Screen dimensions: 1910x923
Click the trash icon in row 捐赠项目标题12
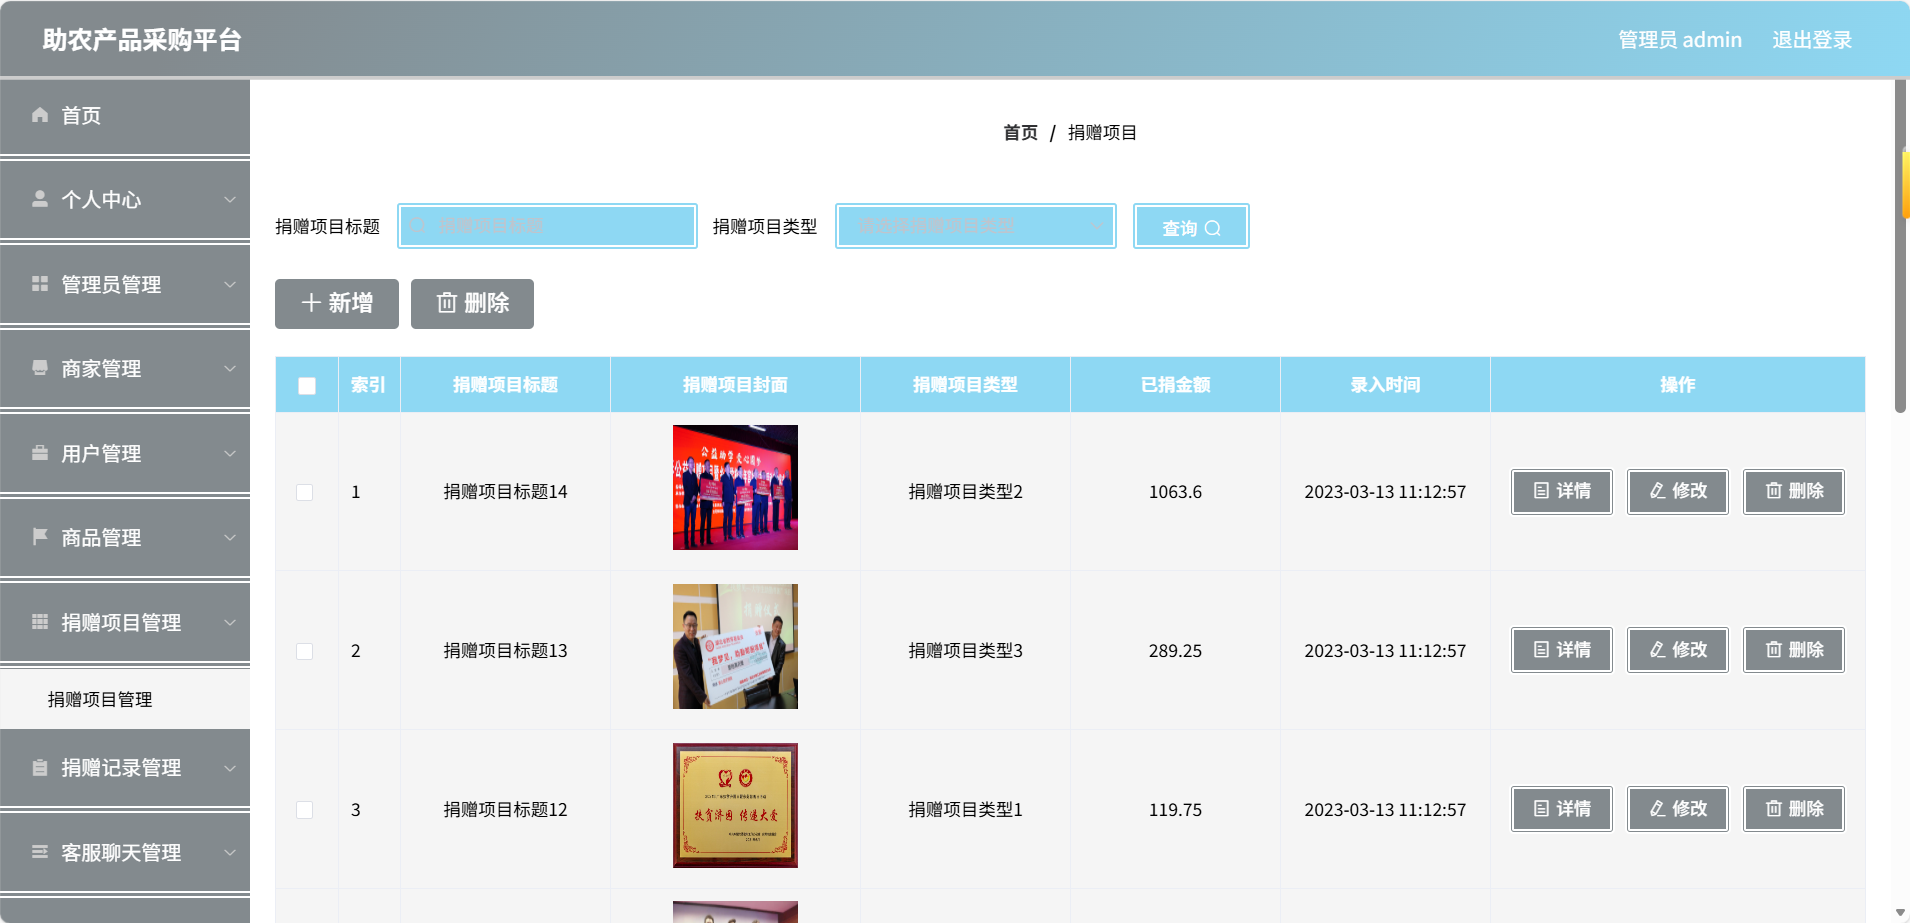click(1773, 809)
